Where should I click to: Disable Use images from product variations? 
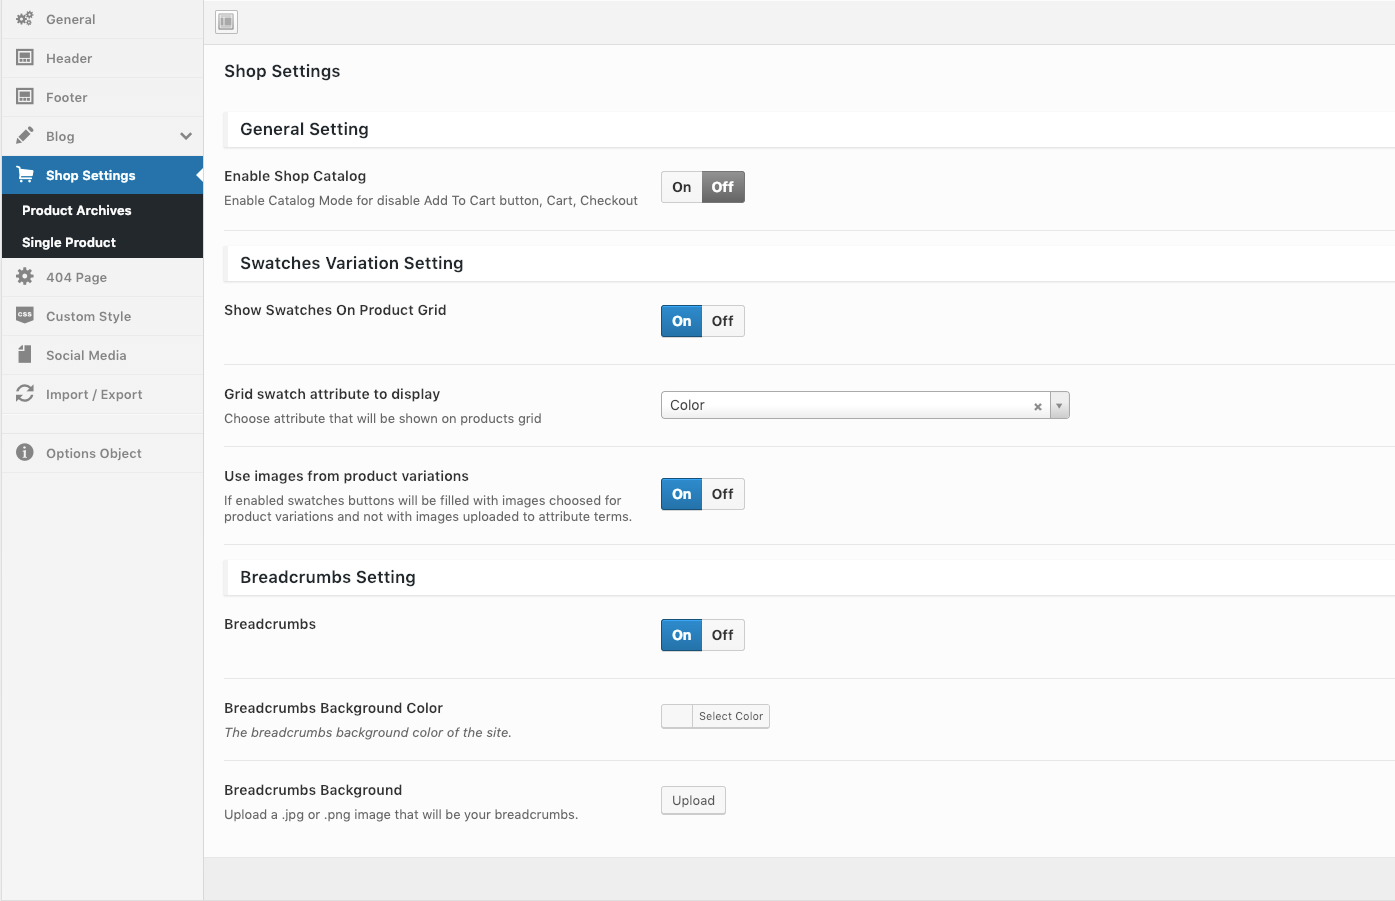[x=723, y=494]
